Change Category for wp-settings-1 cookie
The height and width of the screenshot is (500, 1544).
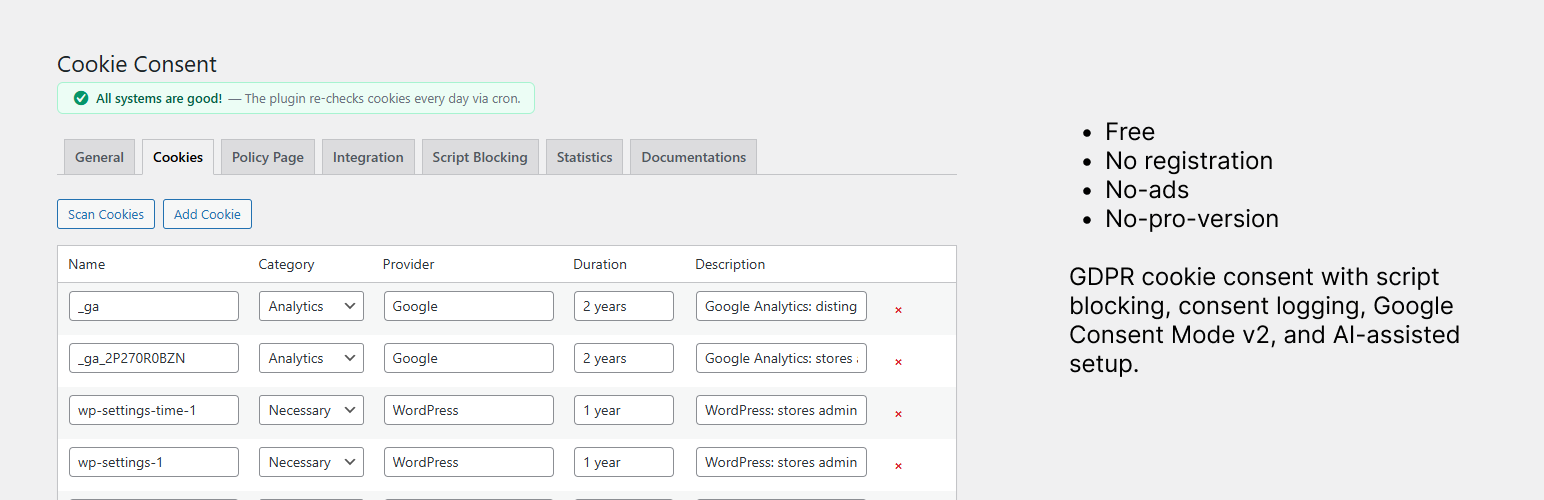(x=311, y=462)
